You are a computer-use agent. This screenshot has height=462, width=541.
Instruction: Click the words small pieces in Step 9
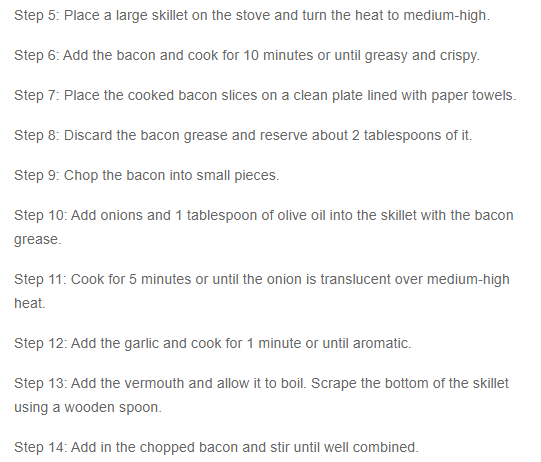[238, 176]
